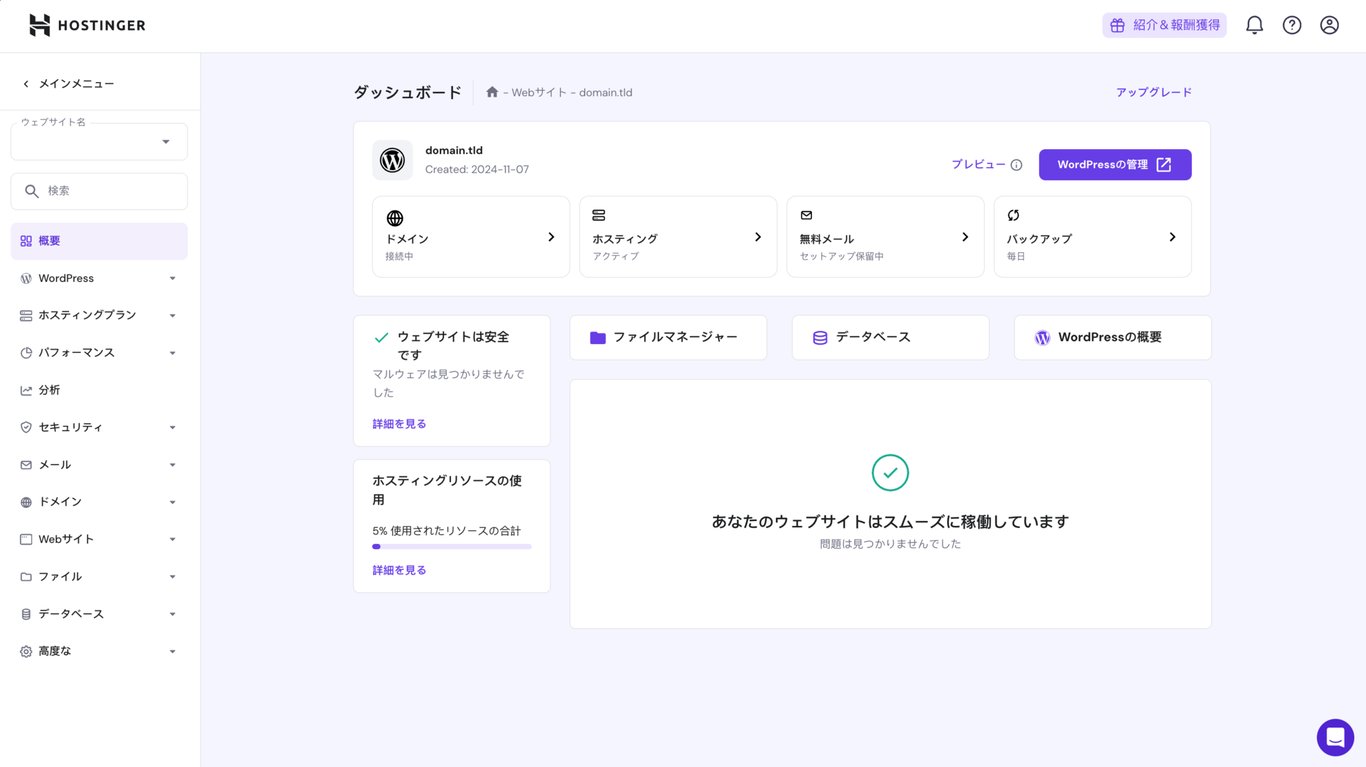Open the help question mark icon
1366x767 pixels.
pos(1291,24)
